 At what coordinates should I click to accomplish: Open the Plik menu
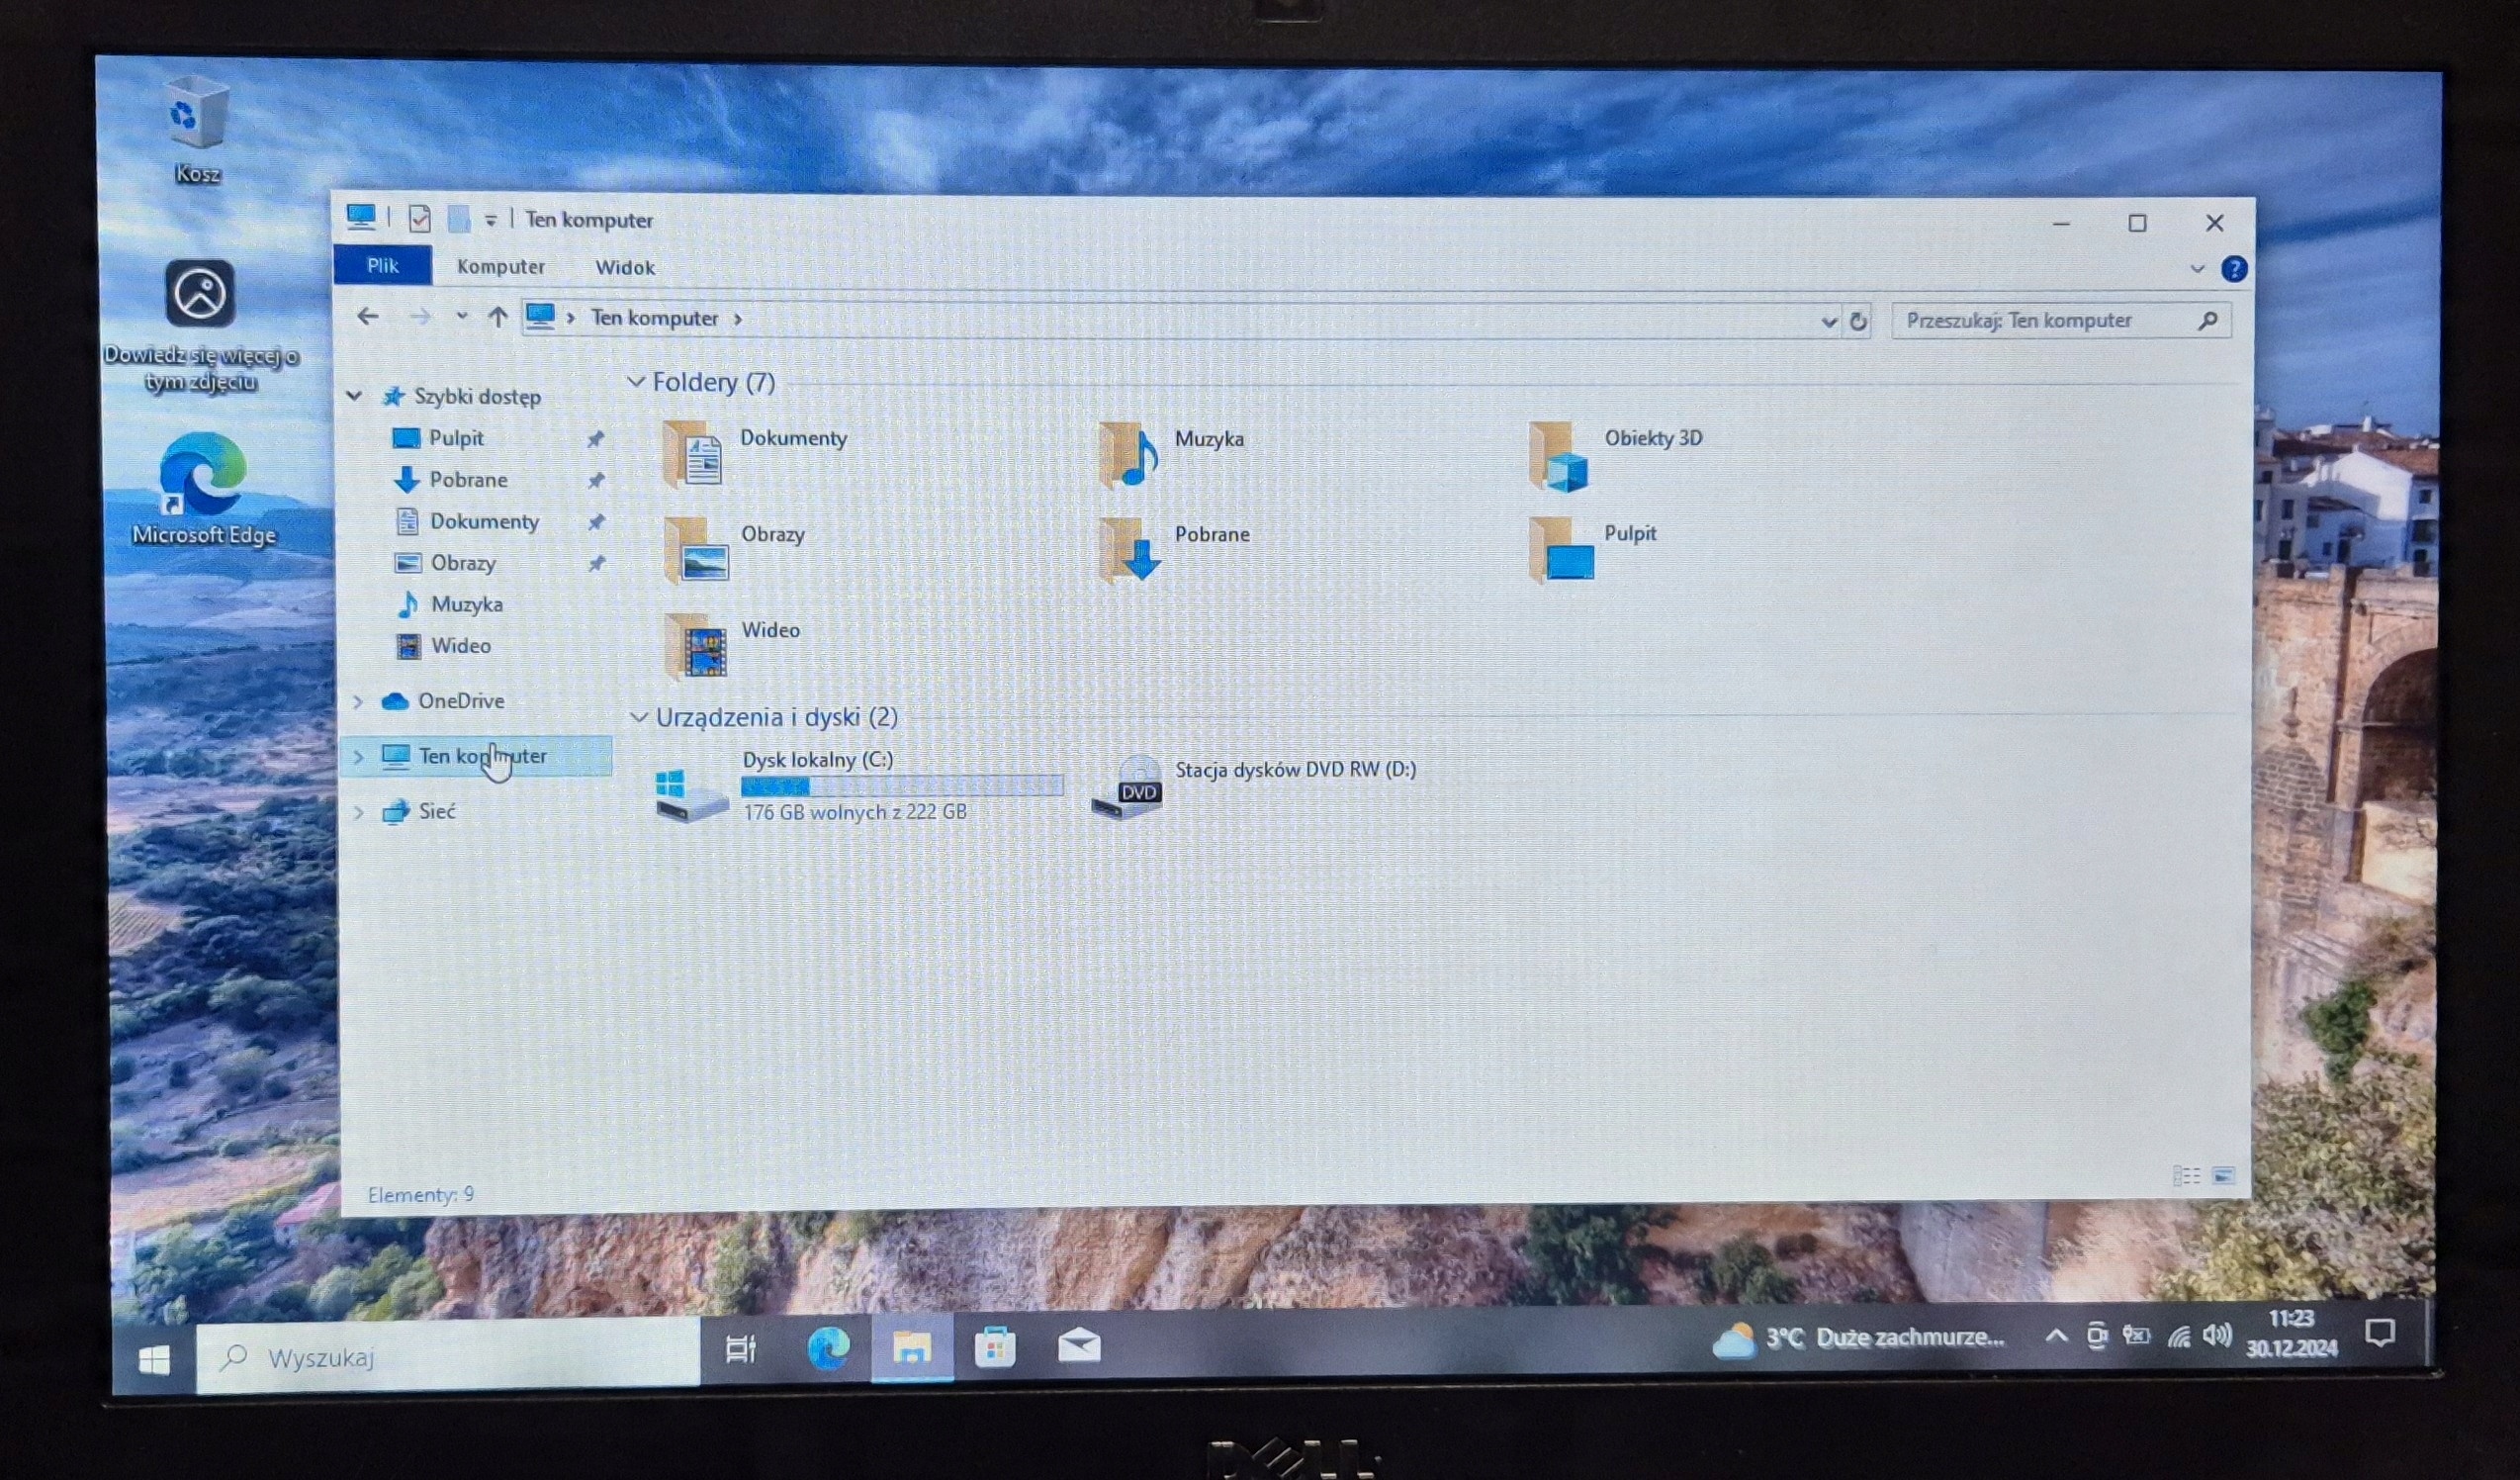click(x=382, y=266)
